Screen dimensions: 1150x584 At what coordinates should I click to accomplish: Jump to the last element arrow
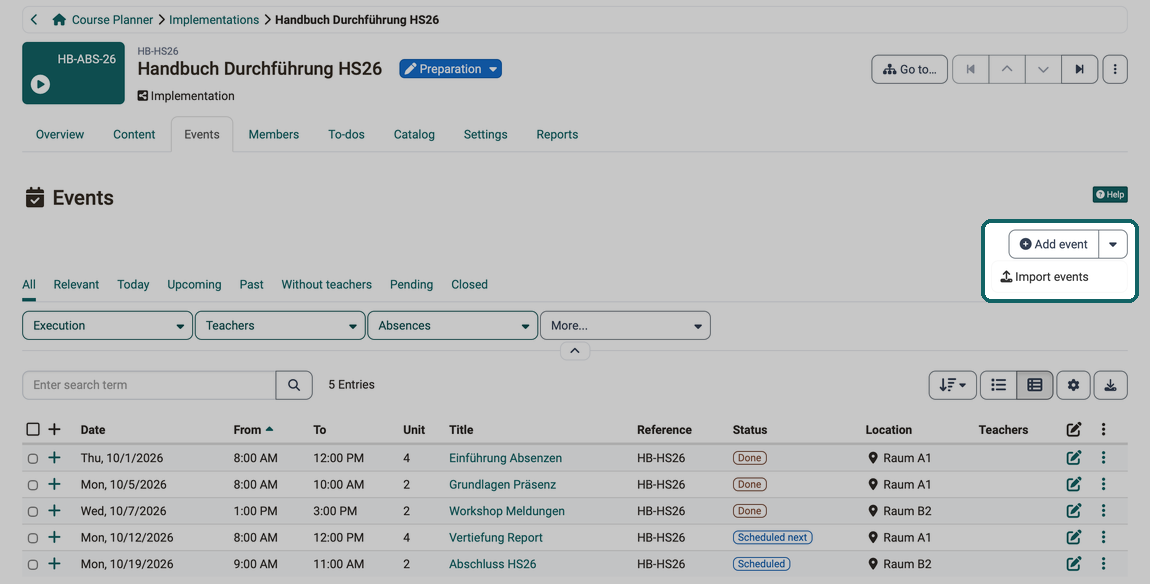point(1080,69)
